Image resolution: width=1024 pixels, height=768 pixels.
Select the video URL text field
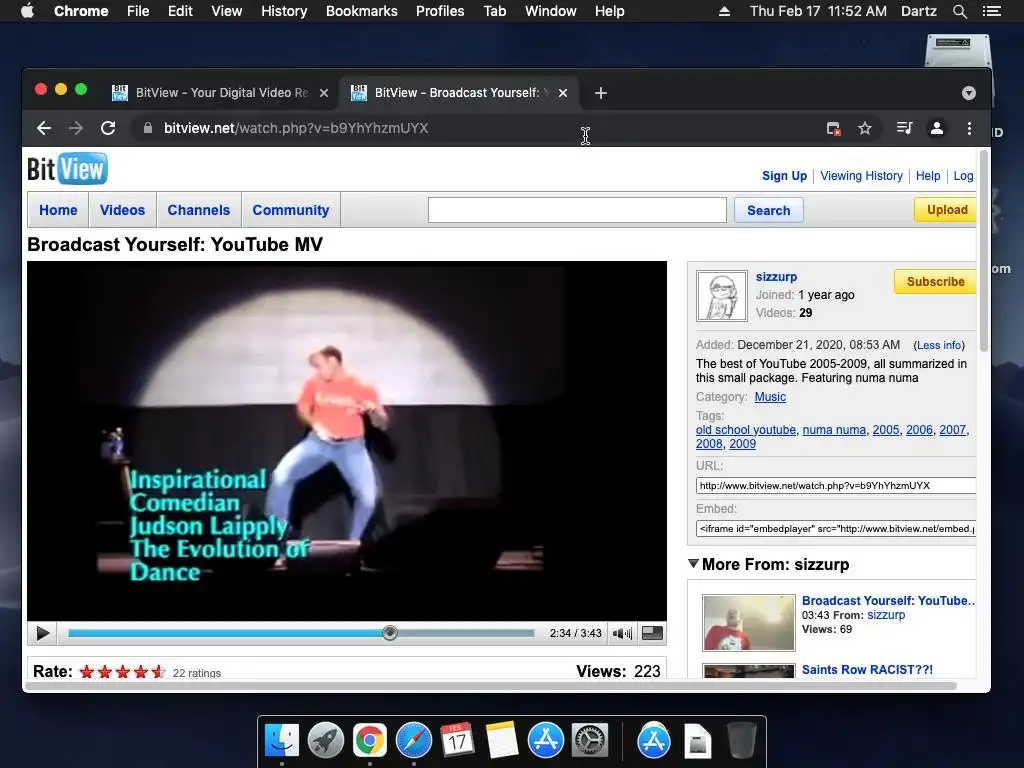point(836,485)
